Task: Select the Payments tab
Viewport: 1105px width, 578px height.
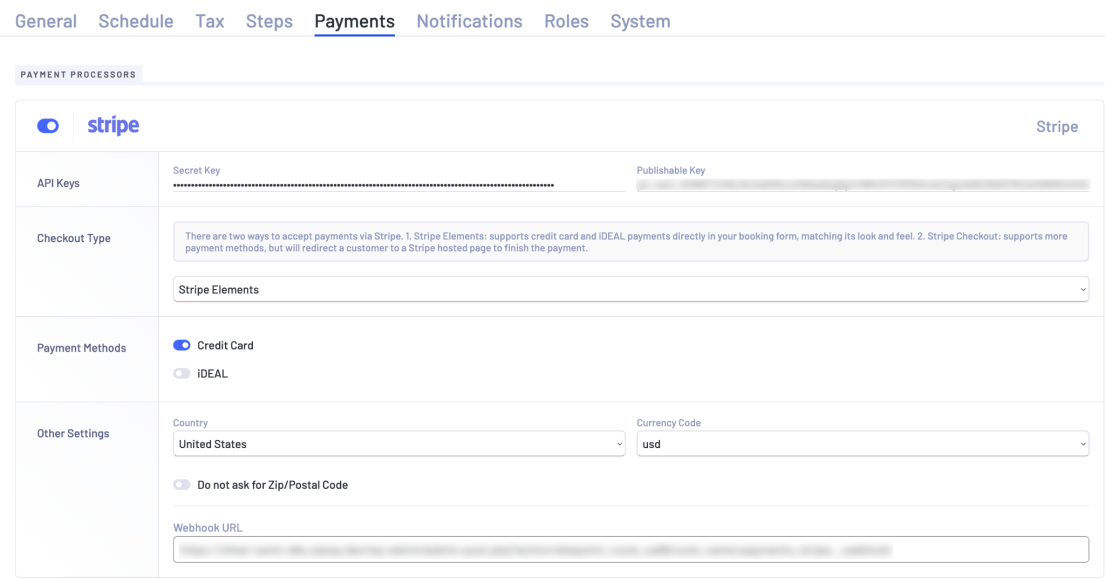Action: 354,21
